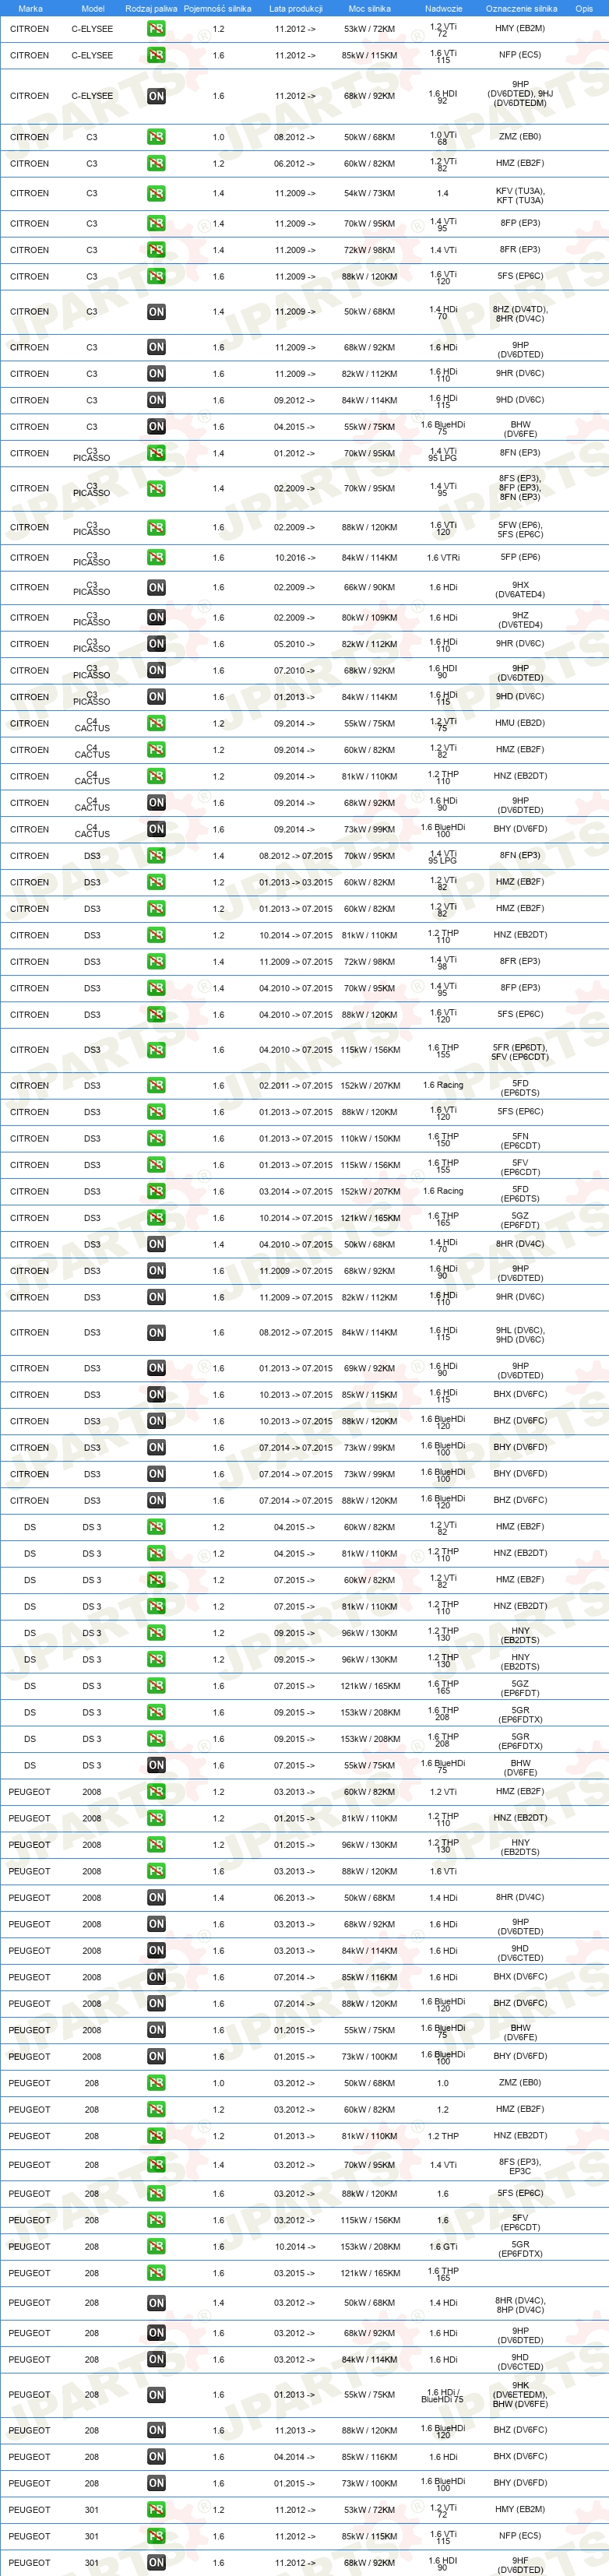Select '5FW (EP6), 5FS (EP6C)' engine cell

(x=520, y=530)
